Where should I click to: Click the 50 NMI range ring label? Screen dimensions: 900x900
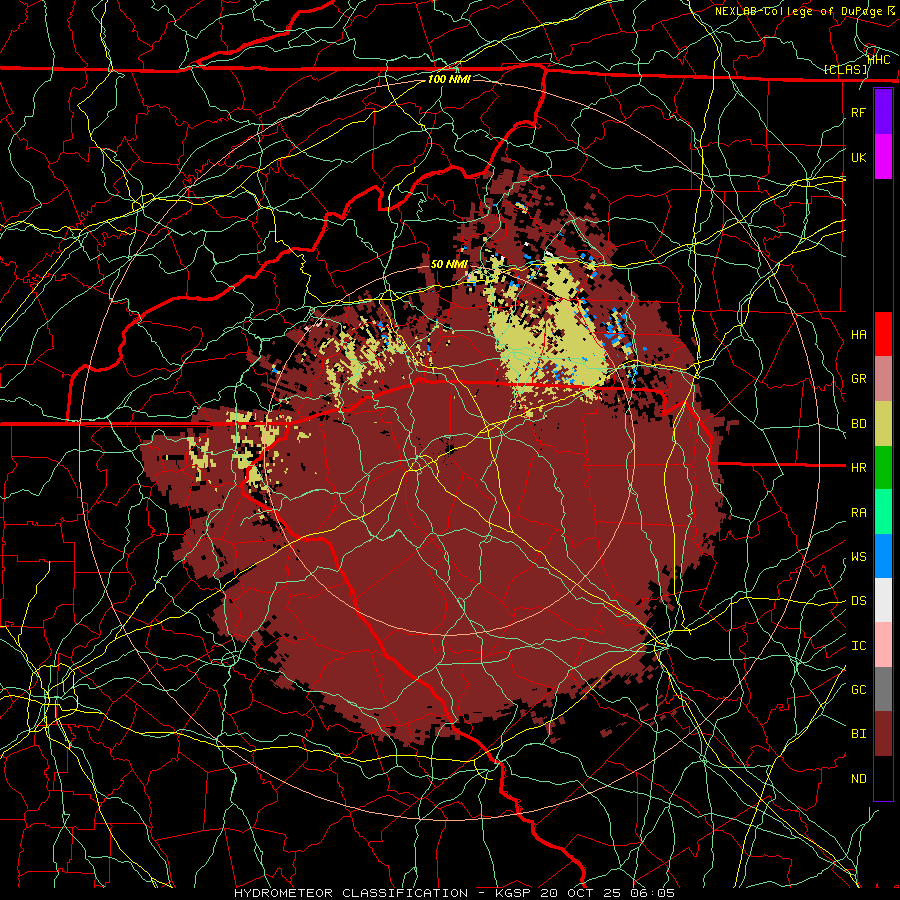[449, 264]
